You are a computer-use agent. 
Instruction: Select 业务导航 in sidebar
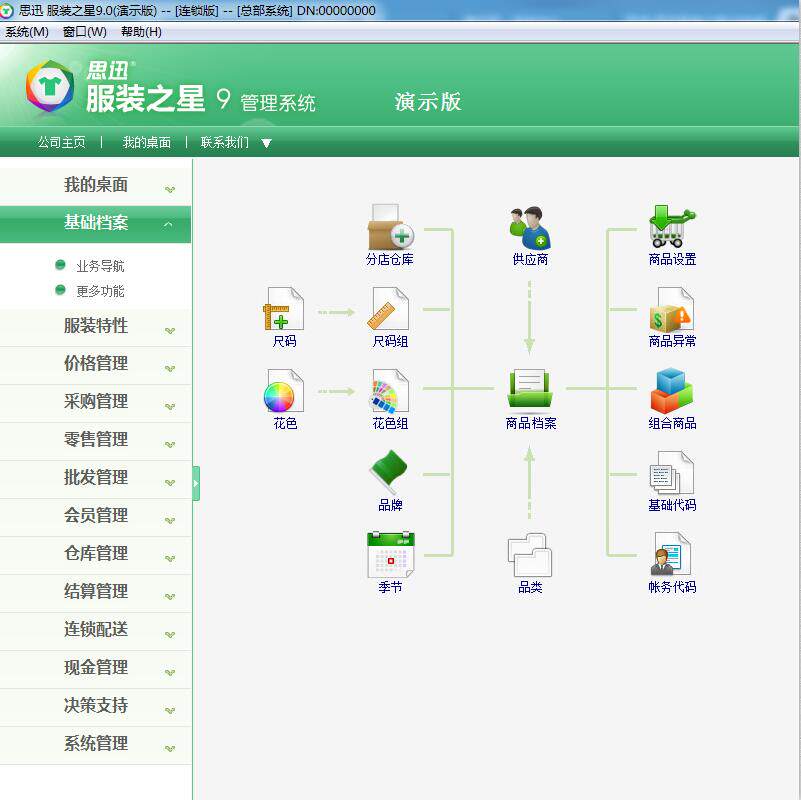[x=100, y=266]
